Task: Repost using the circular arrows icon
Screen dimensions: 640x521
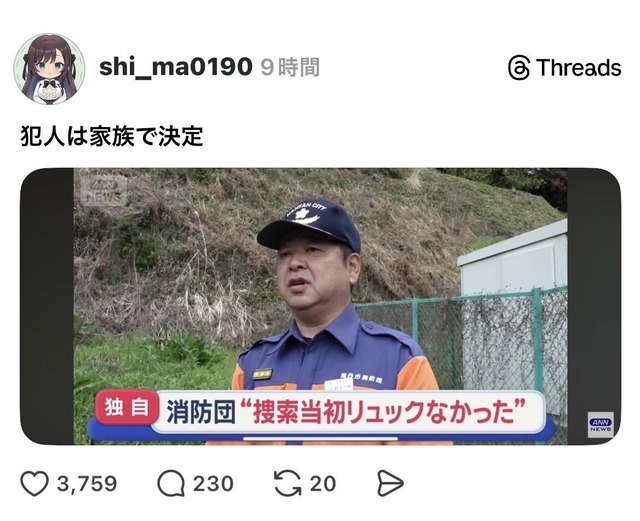Action: point(287,483)
